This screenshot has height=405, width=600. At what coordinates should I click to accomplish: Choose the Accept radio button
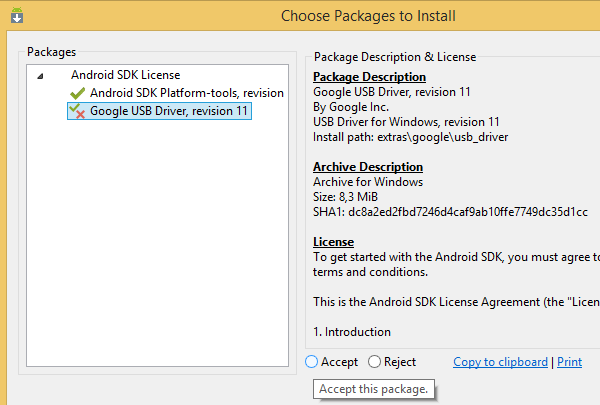311,362
